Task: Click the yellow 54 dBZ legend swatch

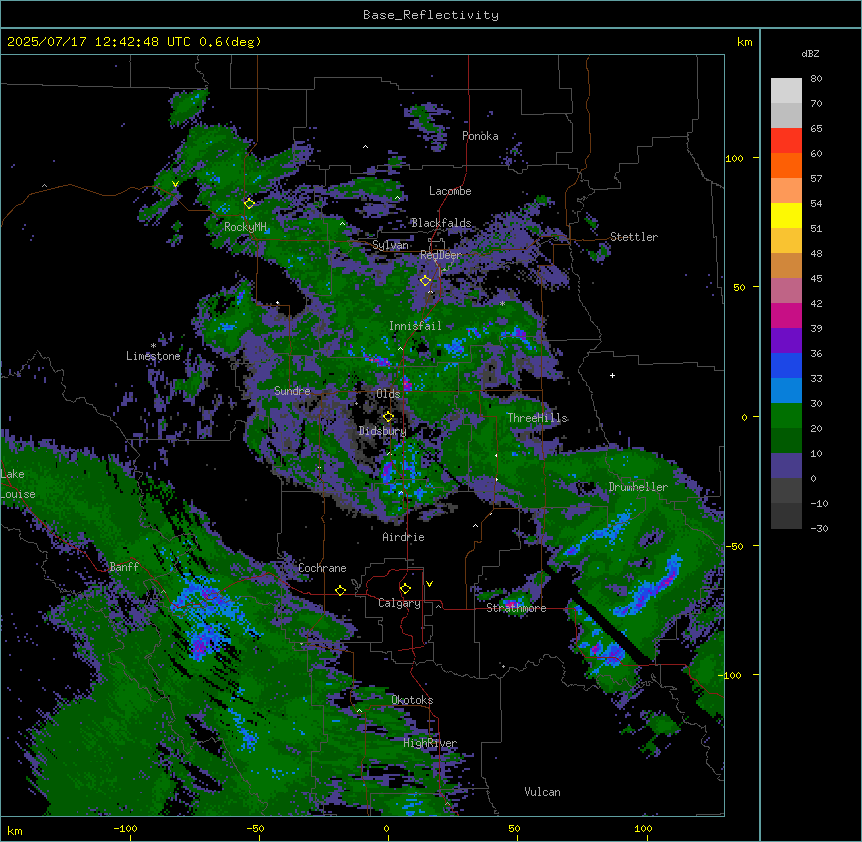Action: coord(786,216)
